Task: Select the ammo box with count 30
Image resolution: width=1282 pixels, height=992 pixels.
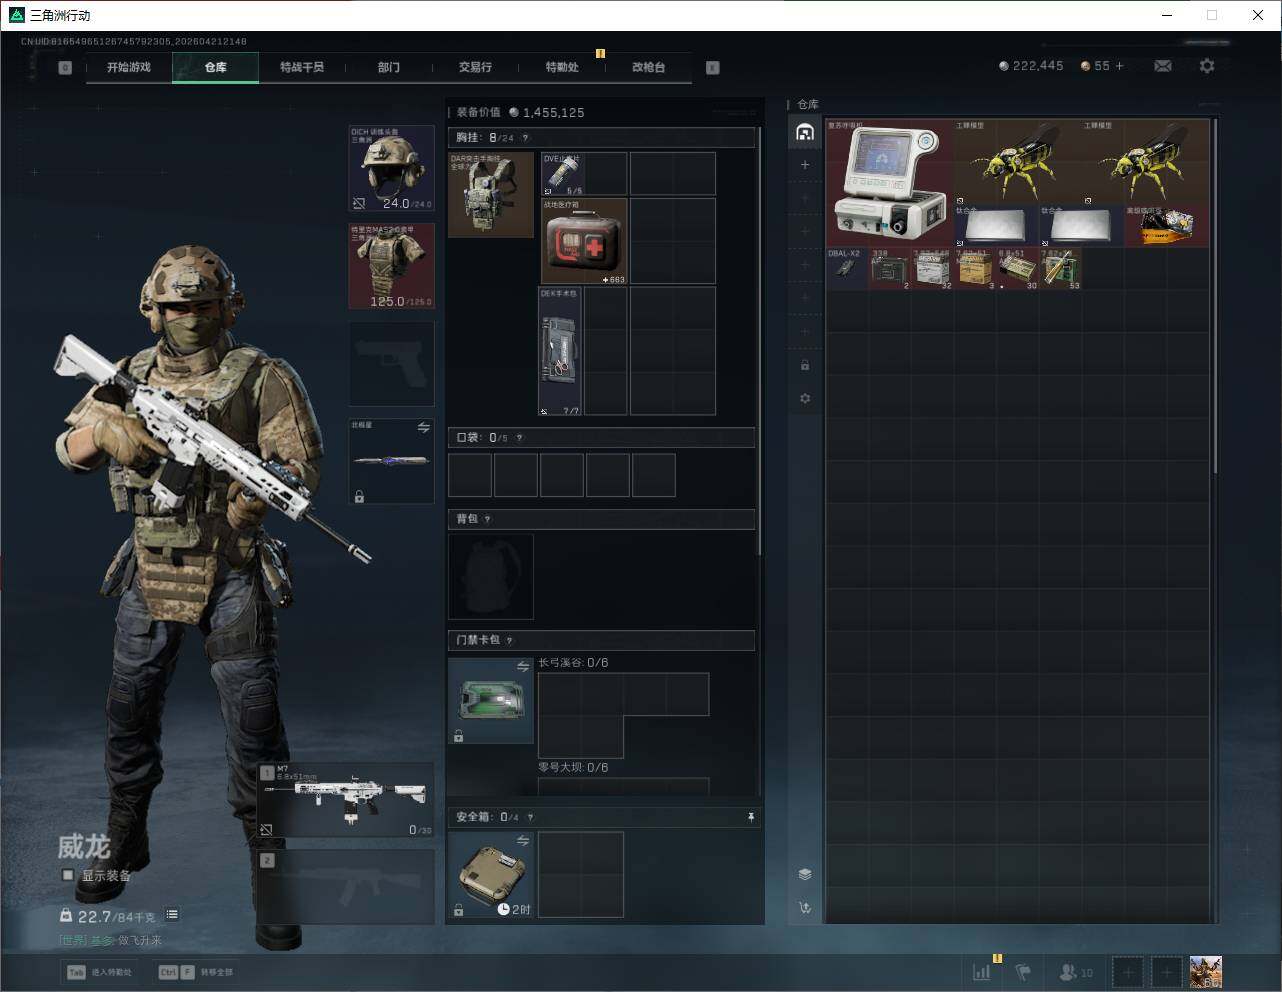Action: (1018, 268)
